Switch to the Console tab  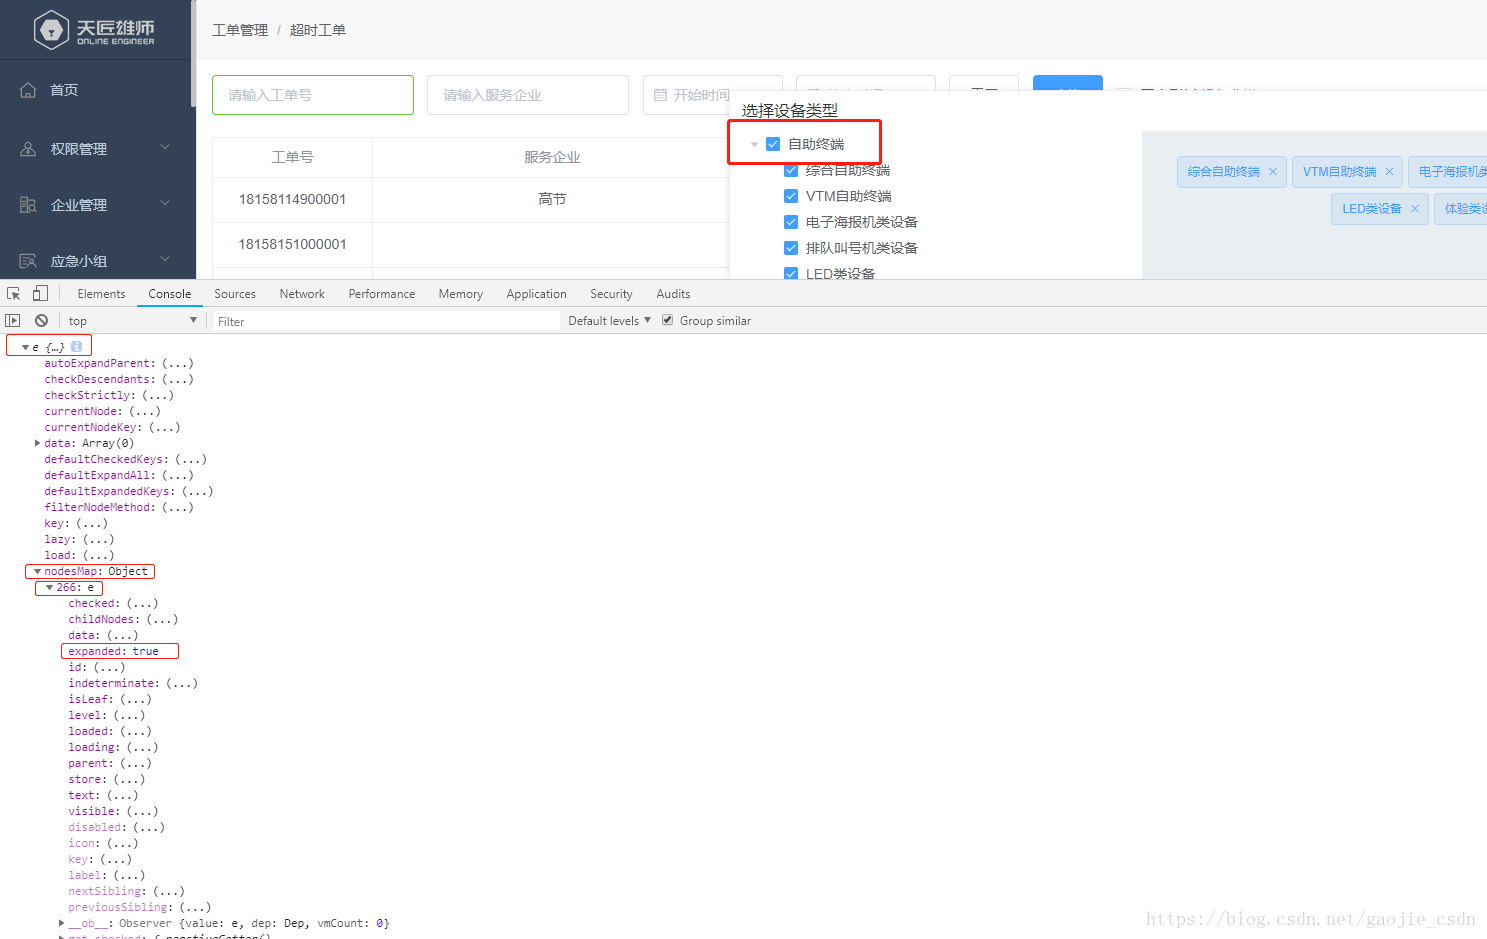tap(170, 294)
